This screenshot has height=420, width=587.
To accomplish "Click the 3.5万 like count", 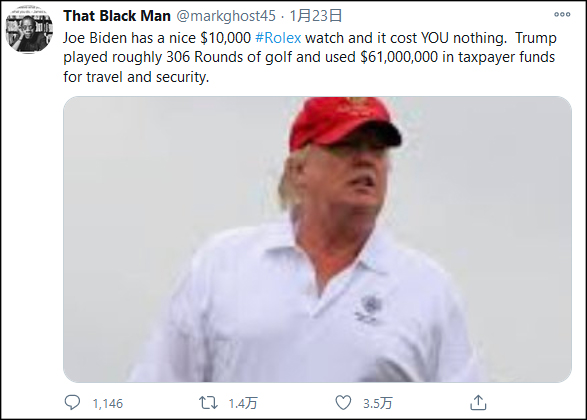I will [x=377, y=404].
